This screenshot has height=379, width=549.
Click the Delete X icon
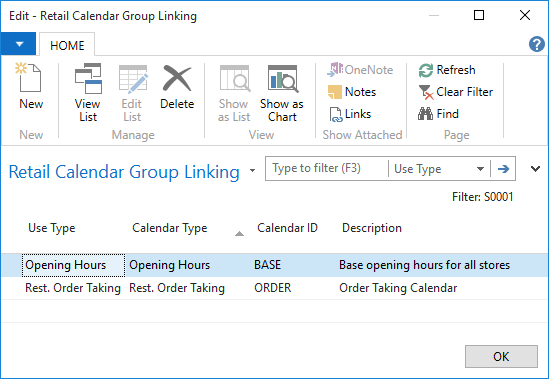coord(177,78)
